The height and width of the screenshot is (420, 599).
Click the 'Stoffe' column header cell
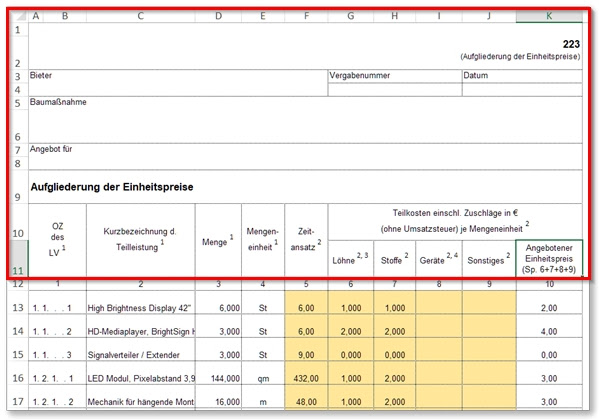[395, 259]
